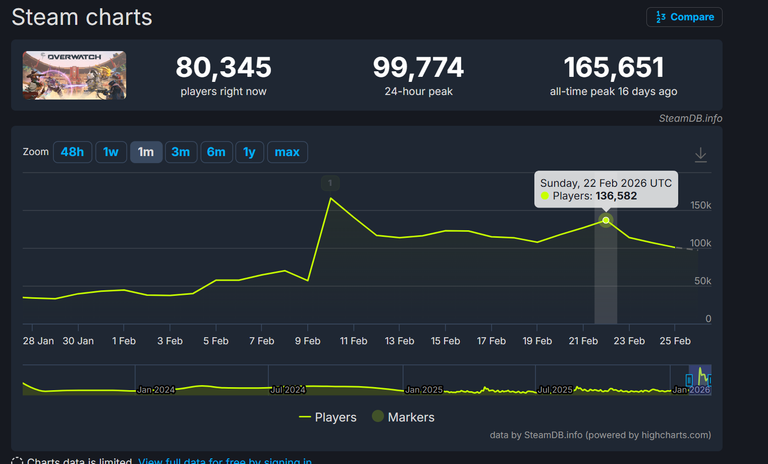Grab the left navigator range handle
Viewport: 768px width, 464px height.
[689, 380]
